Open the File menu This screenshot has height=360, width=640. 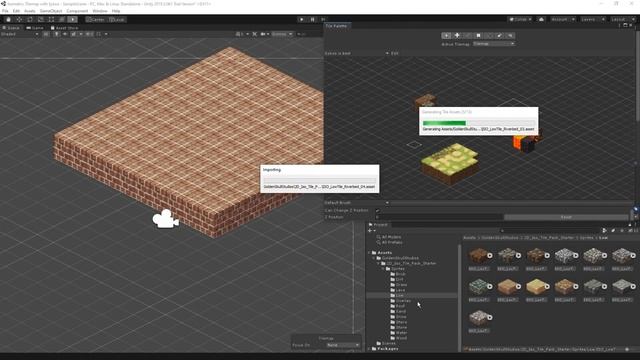pos(5,11)
